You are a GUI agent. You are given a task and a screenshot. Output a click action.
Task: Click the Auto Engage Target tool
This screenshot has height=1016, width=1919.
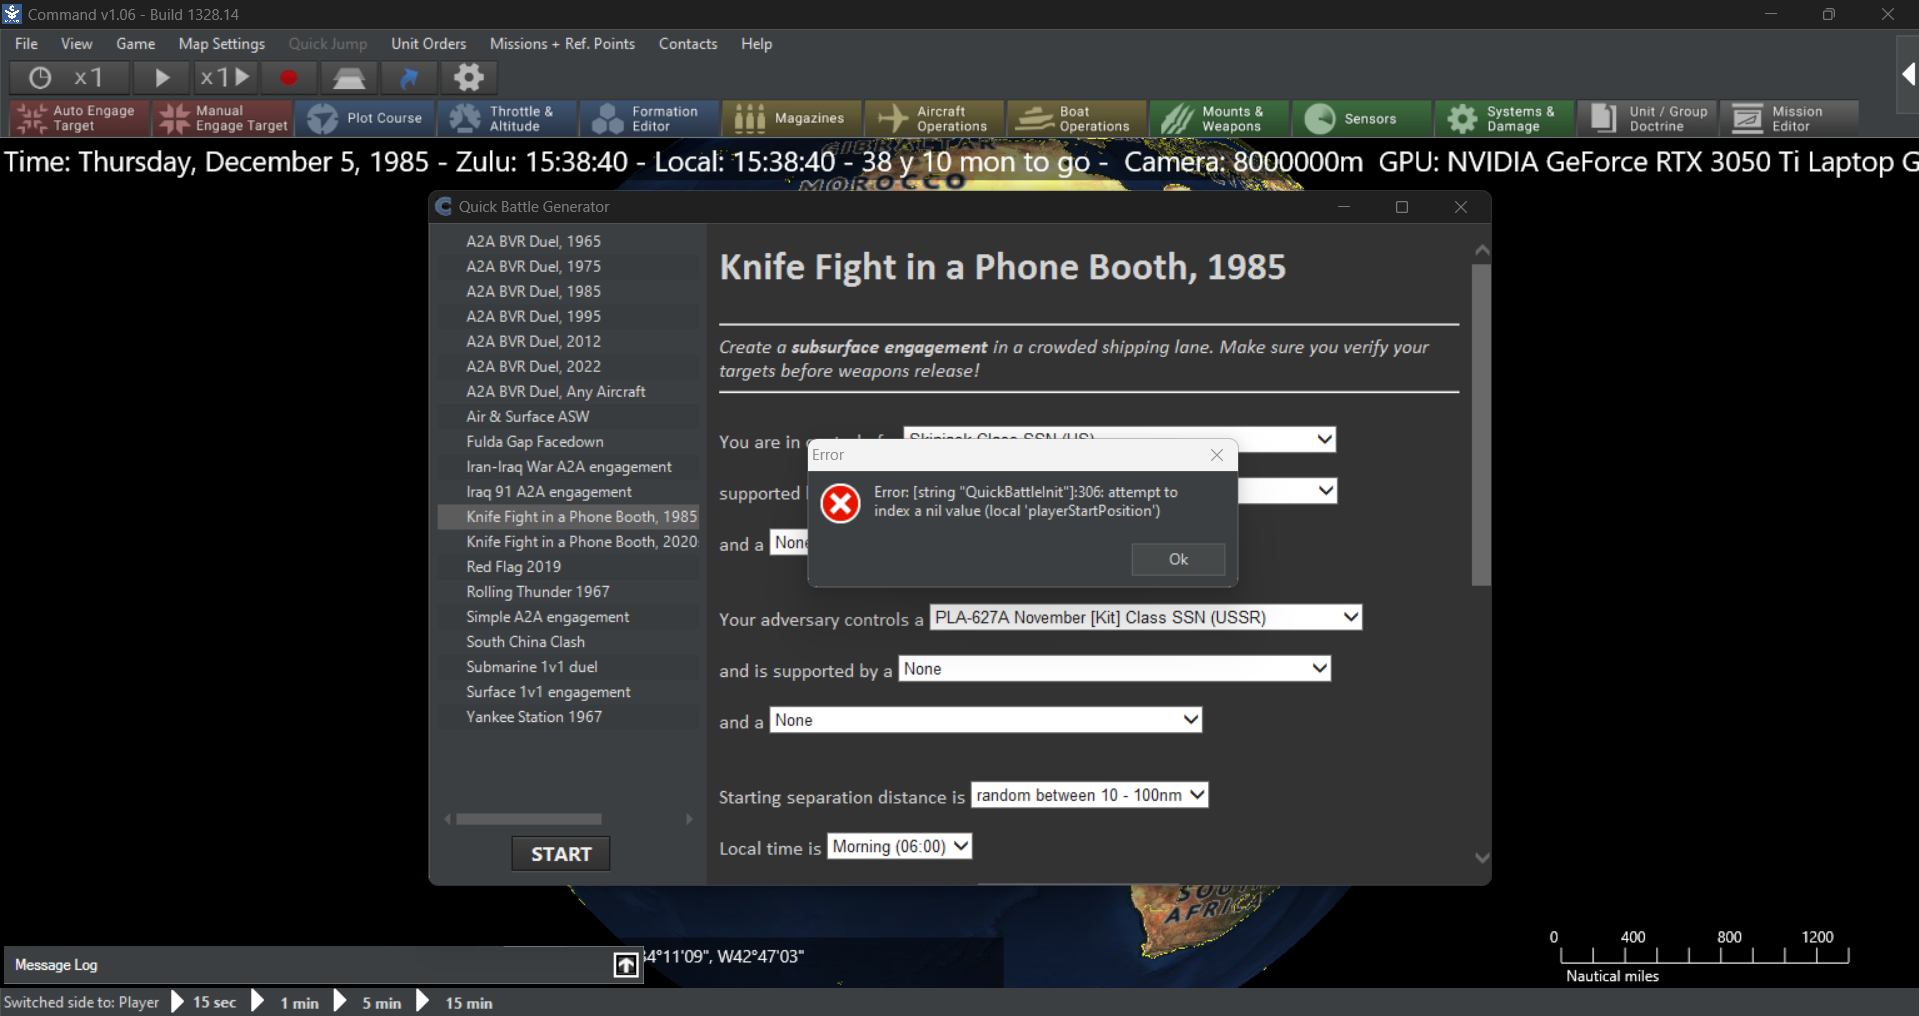point(79,118)
